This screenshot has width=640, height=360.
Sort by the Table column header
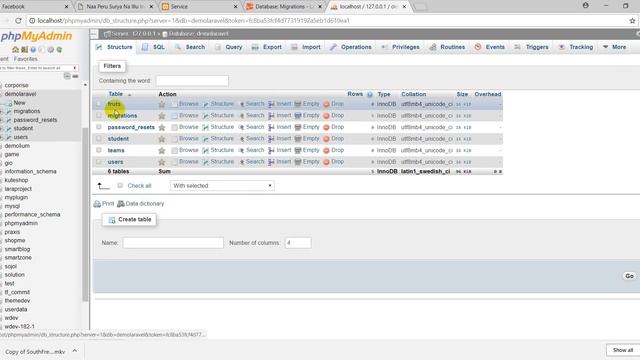(x=116, y=94)
